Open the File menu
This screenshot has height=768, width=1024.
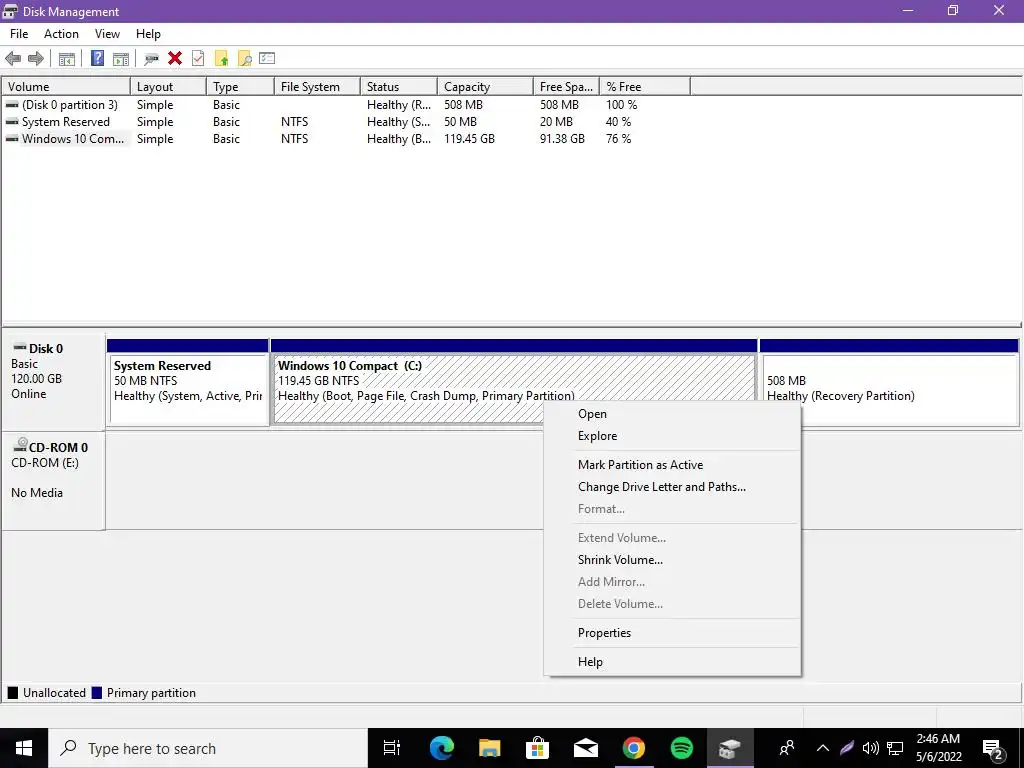click(x=19, y=34)
